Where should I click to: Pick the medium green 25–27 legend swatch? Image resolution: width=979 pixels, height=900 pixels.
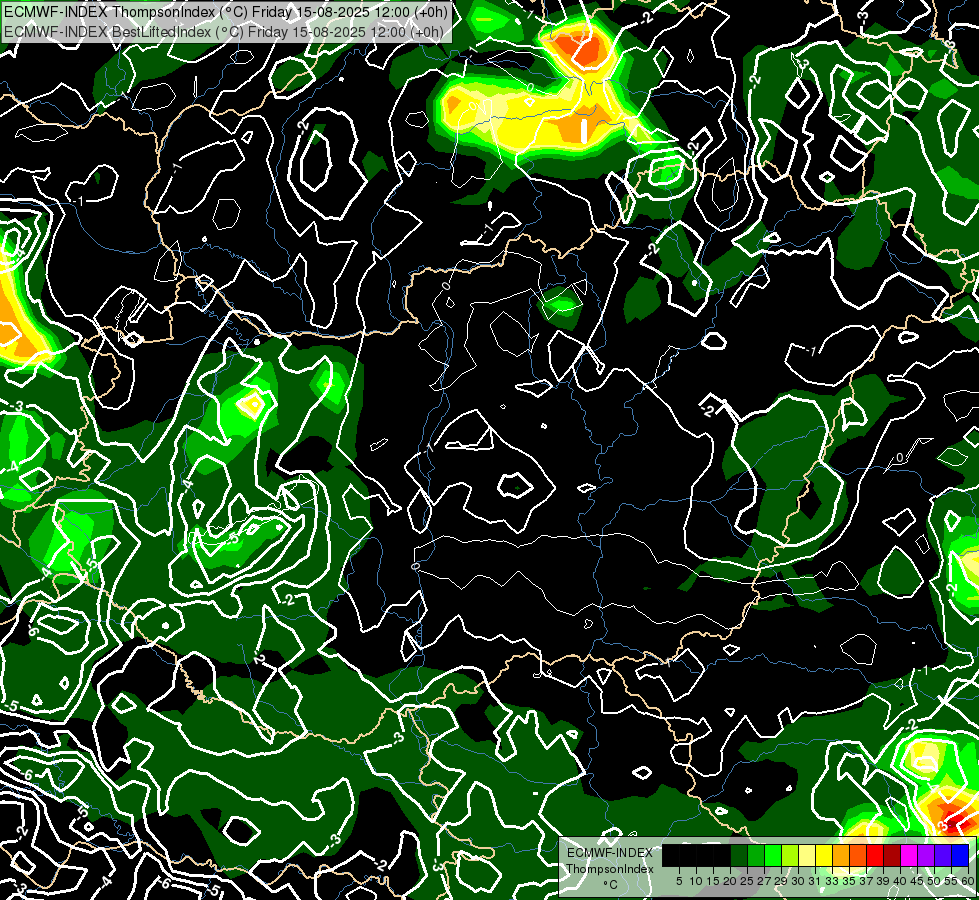[755, 856]
